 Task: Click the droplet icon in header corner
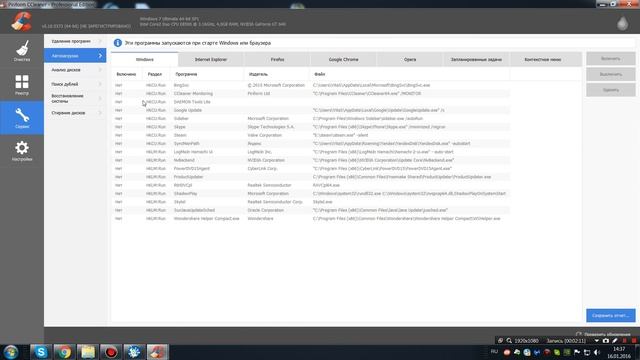click(x=622, y=23)
